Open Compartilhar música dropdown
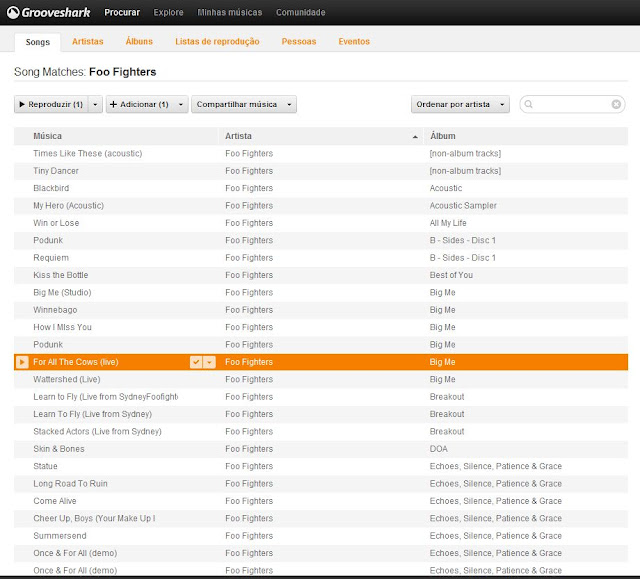This screenshot has height=579, width=640. [x=244, y=104]
